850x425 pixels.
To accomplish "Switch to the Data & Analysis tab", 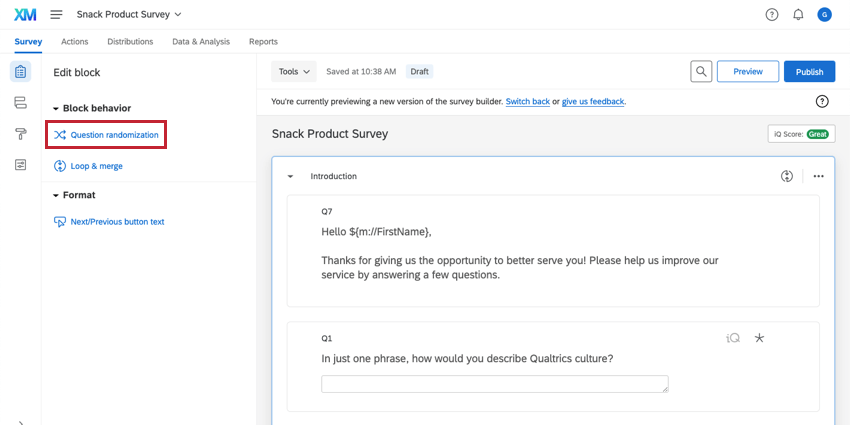I will point(200,42).
